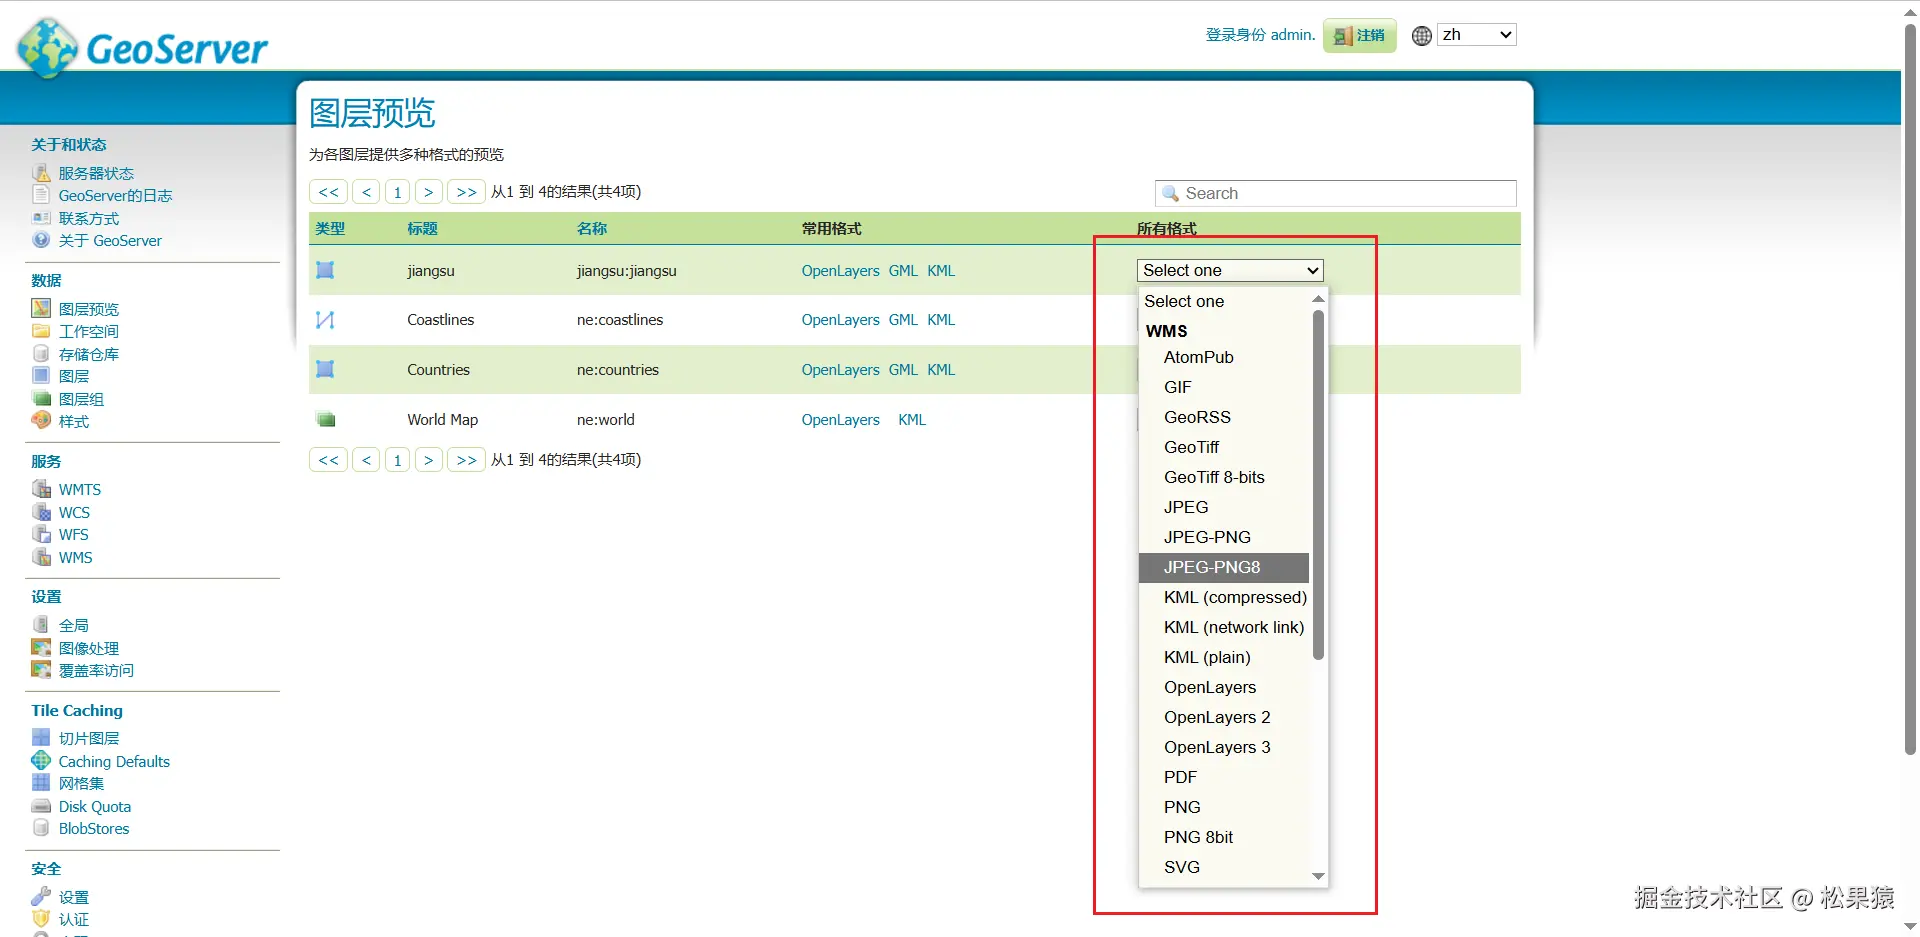Choose SVG from the format list
This screenshot has height=937, width=1920.
tap(1181, 867)
